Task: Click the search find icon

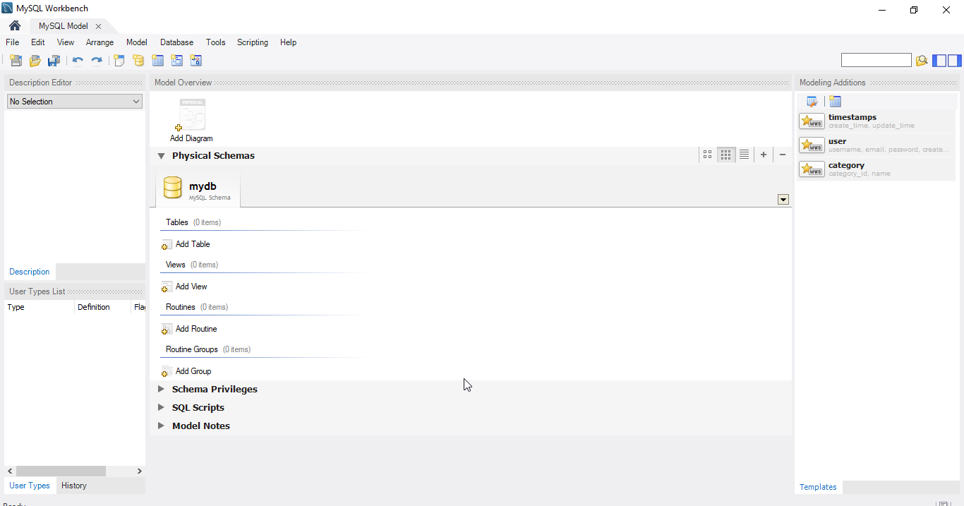Action: [x=922, y=60]
